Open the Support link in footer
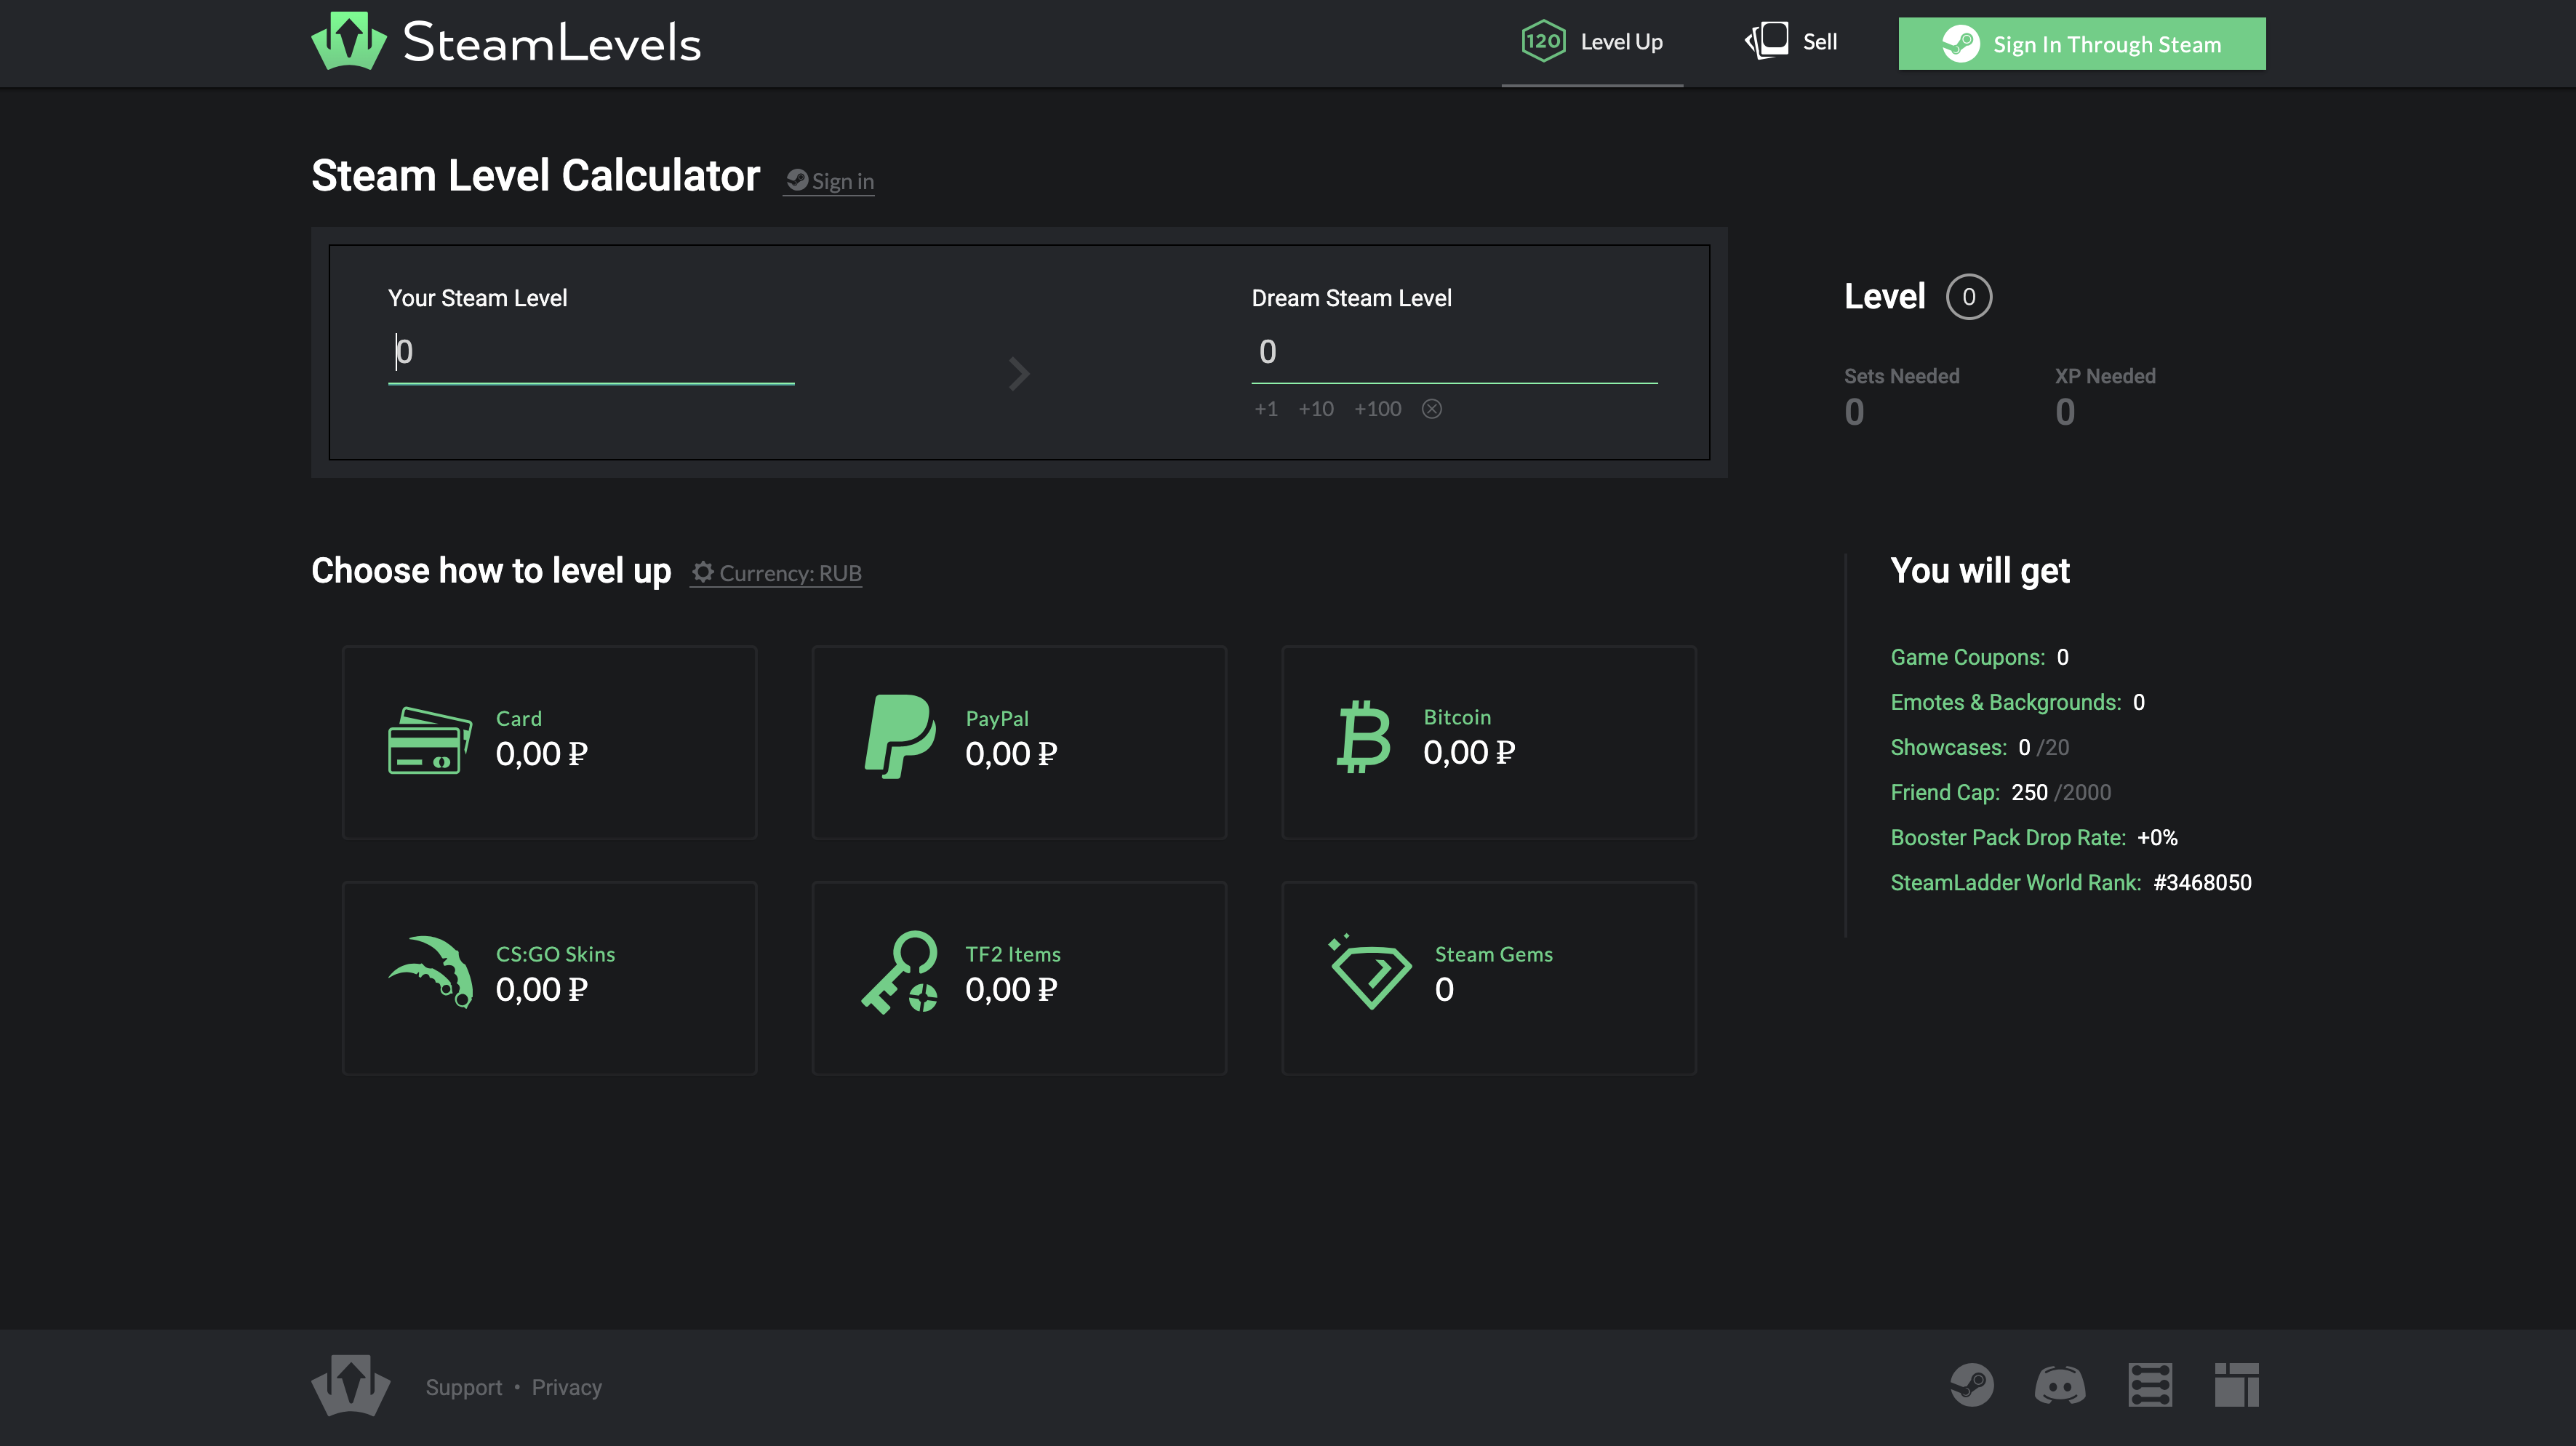Image resolution: width=2576 pixels, height=1446 pixels. pyautogui.click(x=464, y=1387)
